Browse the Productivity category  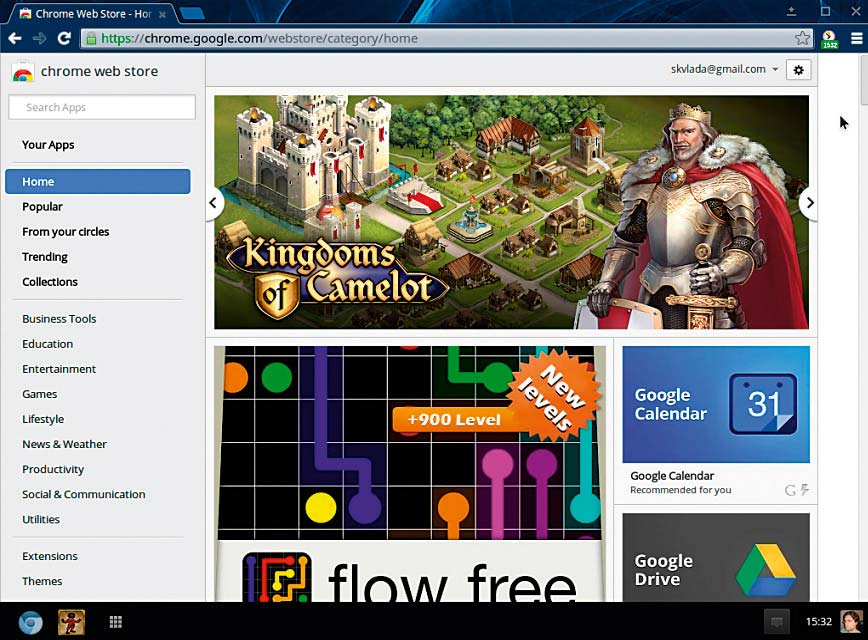[53, 469]
